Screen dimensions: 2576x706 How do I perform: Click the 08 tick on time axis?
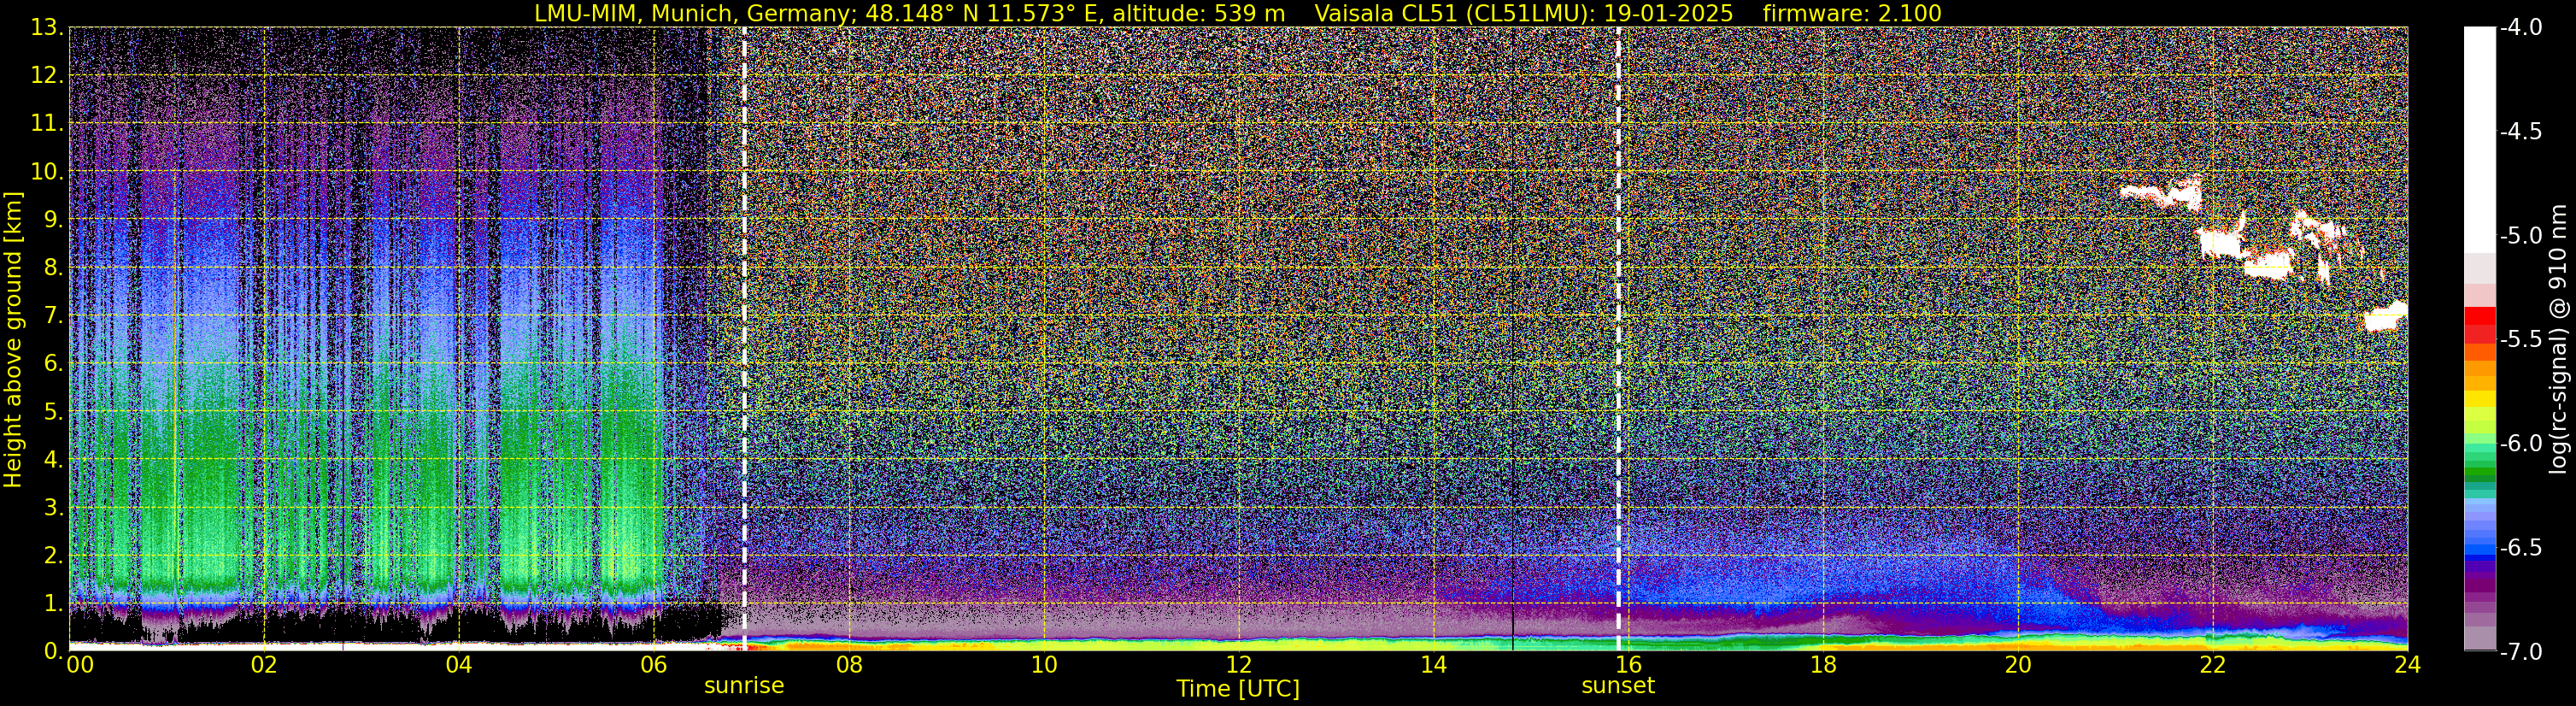pyautogui.click(x=849, y=665)
